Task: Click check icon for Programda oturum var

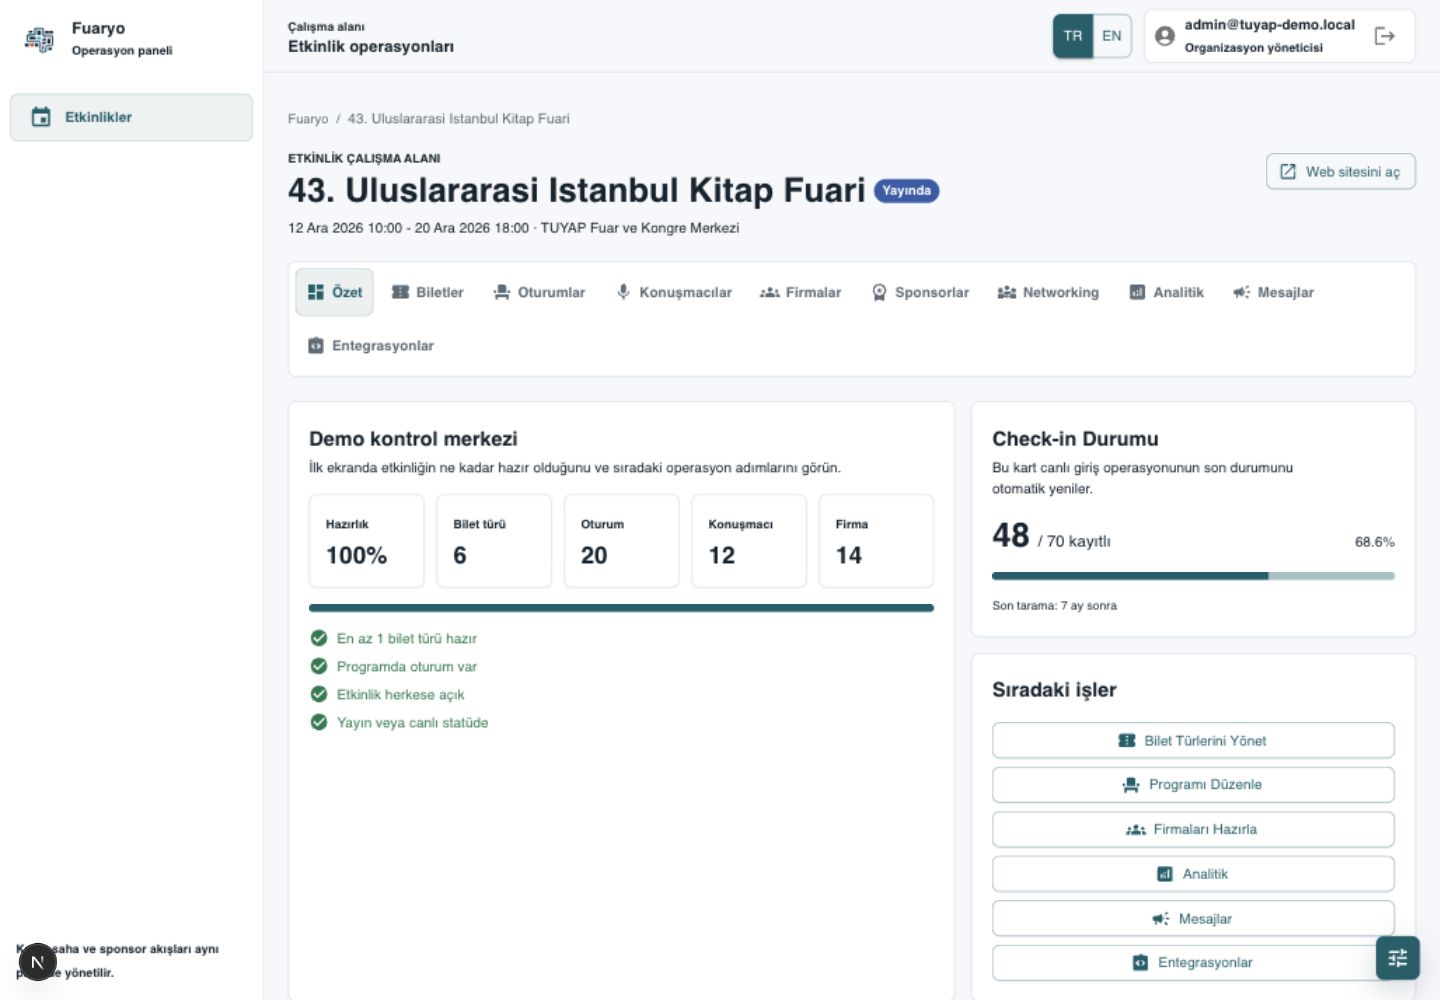Action: pos(319,666)
